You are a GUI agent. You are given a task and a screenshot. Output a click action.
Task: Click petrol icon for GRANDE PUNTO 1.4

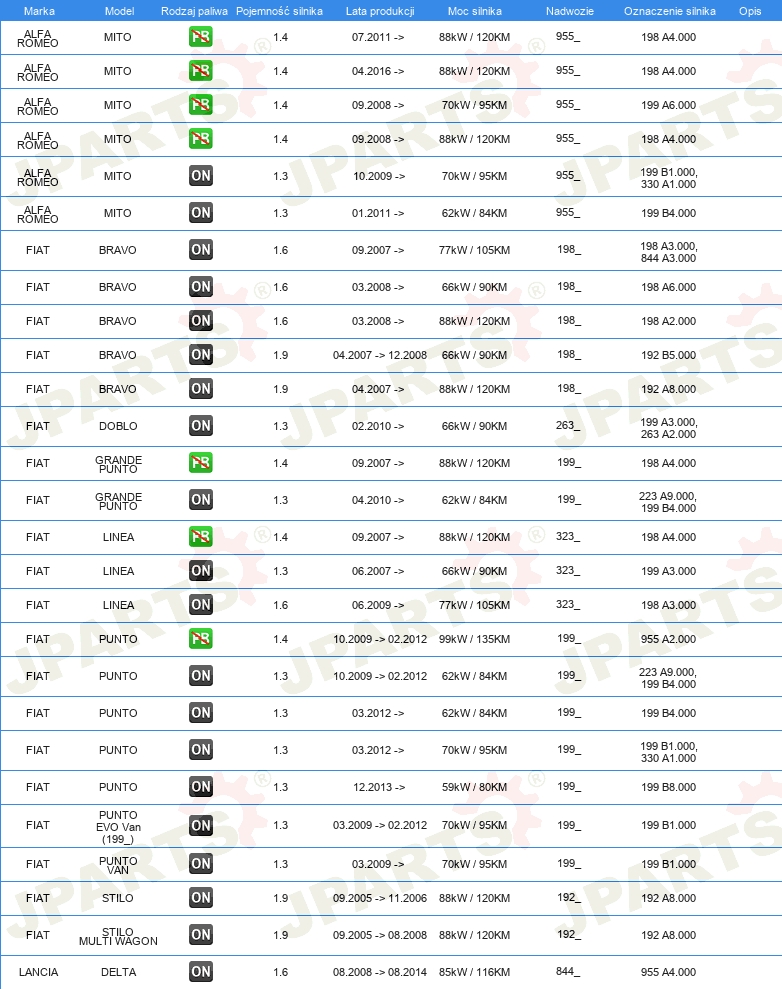coord(201,463)
